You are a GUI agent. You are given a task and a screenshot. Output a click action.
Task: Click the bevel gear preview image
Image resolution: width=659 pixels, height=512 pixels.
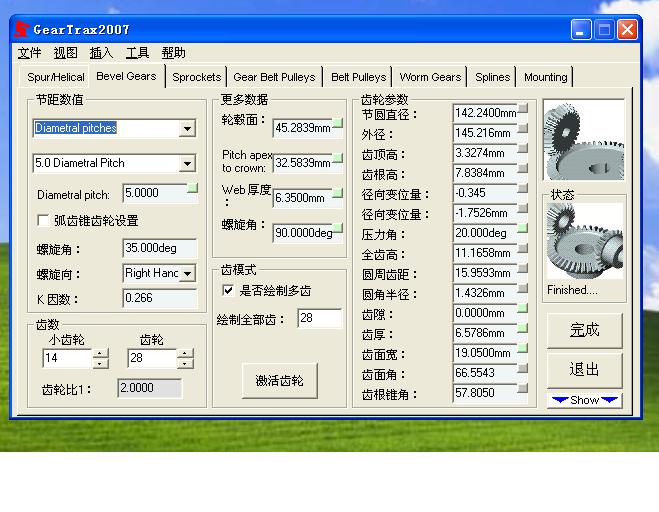pyautogui.click(x=584, y=140)
